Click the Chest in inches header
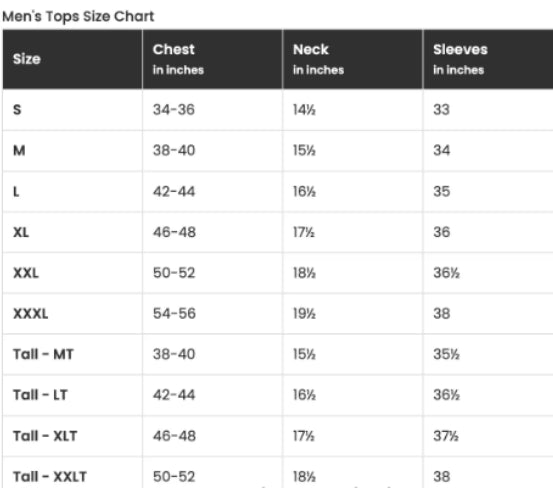Screen dimensions: 553x488 pyautogui.click(x=178, y=59)
